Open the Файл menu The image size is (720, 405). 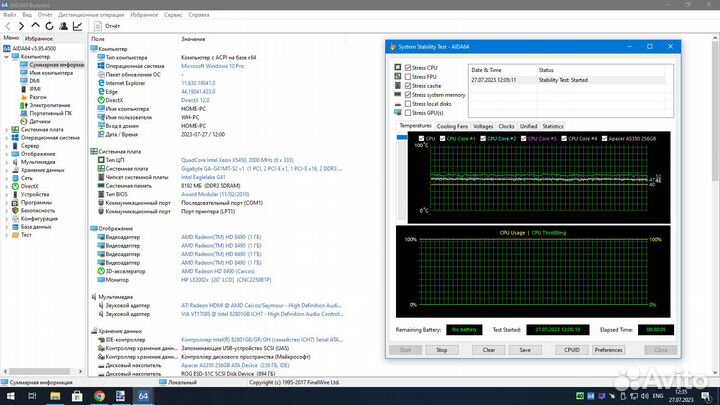(10, 15)
